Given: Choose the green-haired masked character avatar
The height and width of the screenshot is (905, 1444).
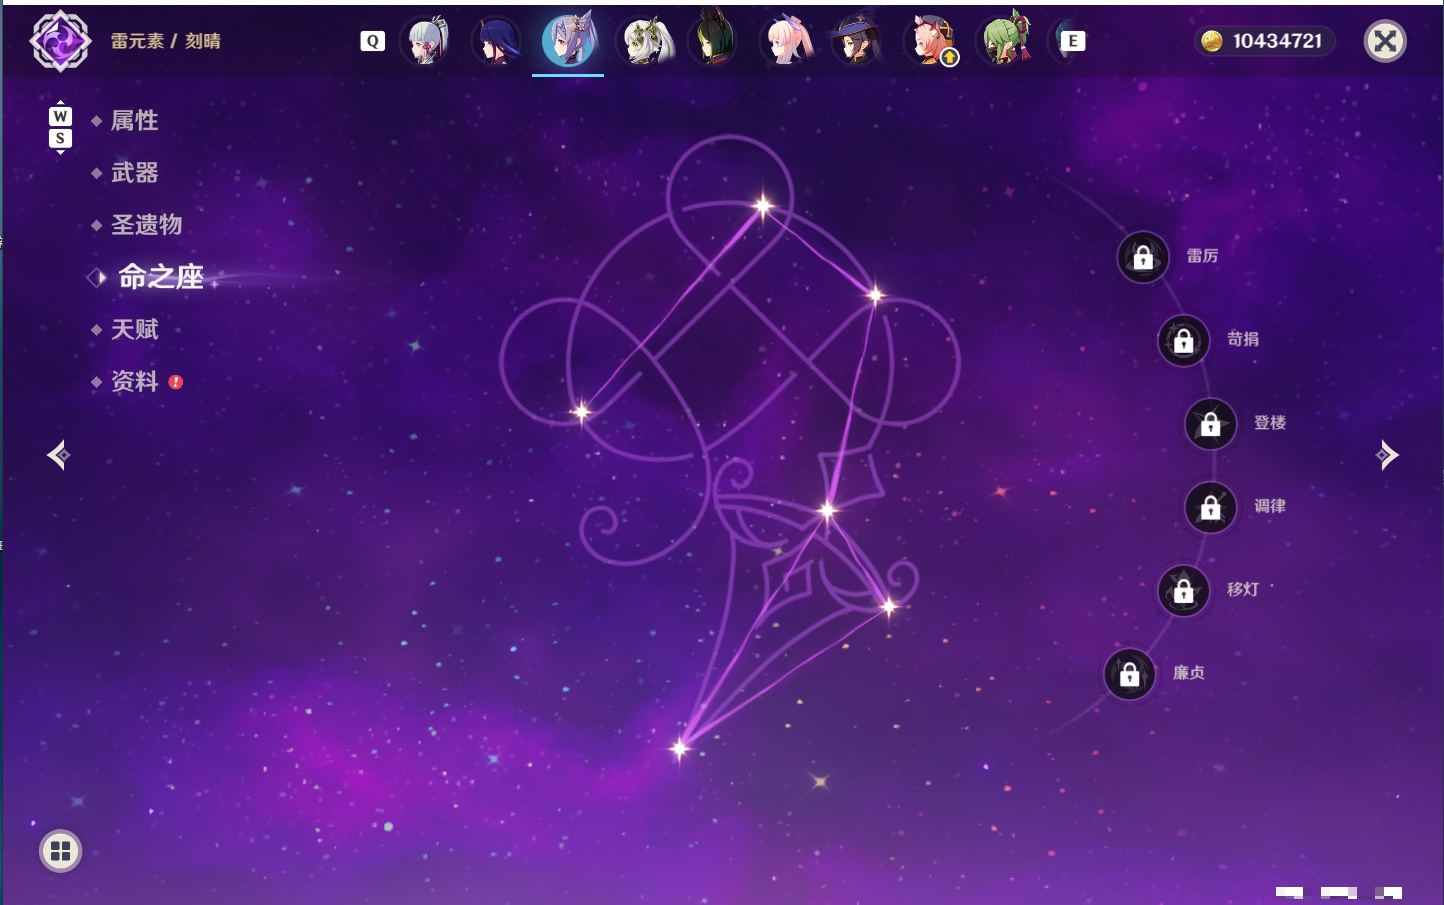Looking at the screenshot, I should tap(1003, 40).
